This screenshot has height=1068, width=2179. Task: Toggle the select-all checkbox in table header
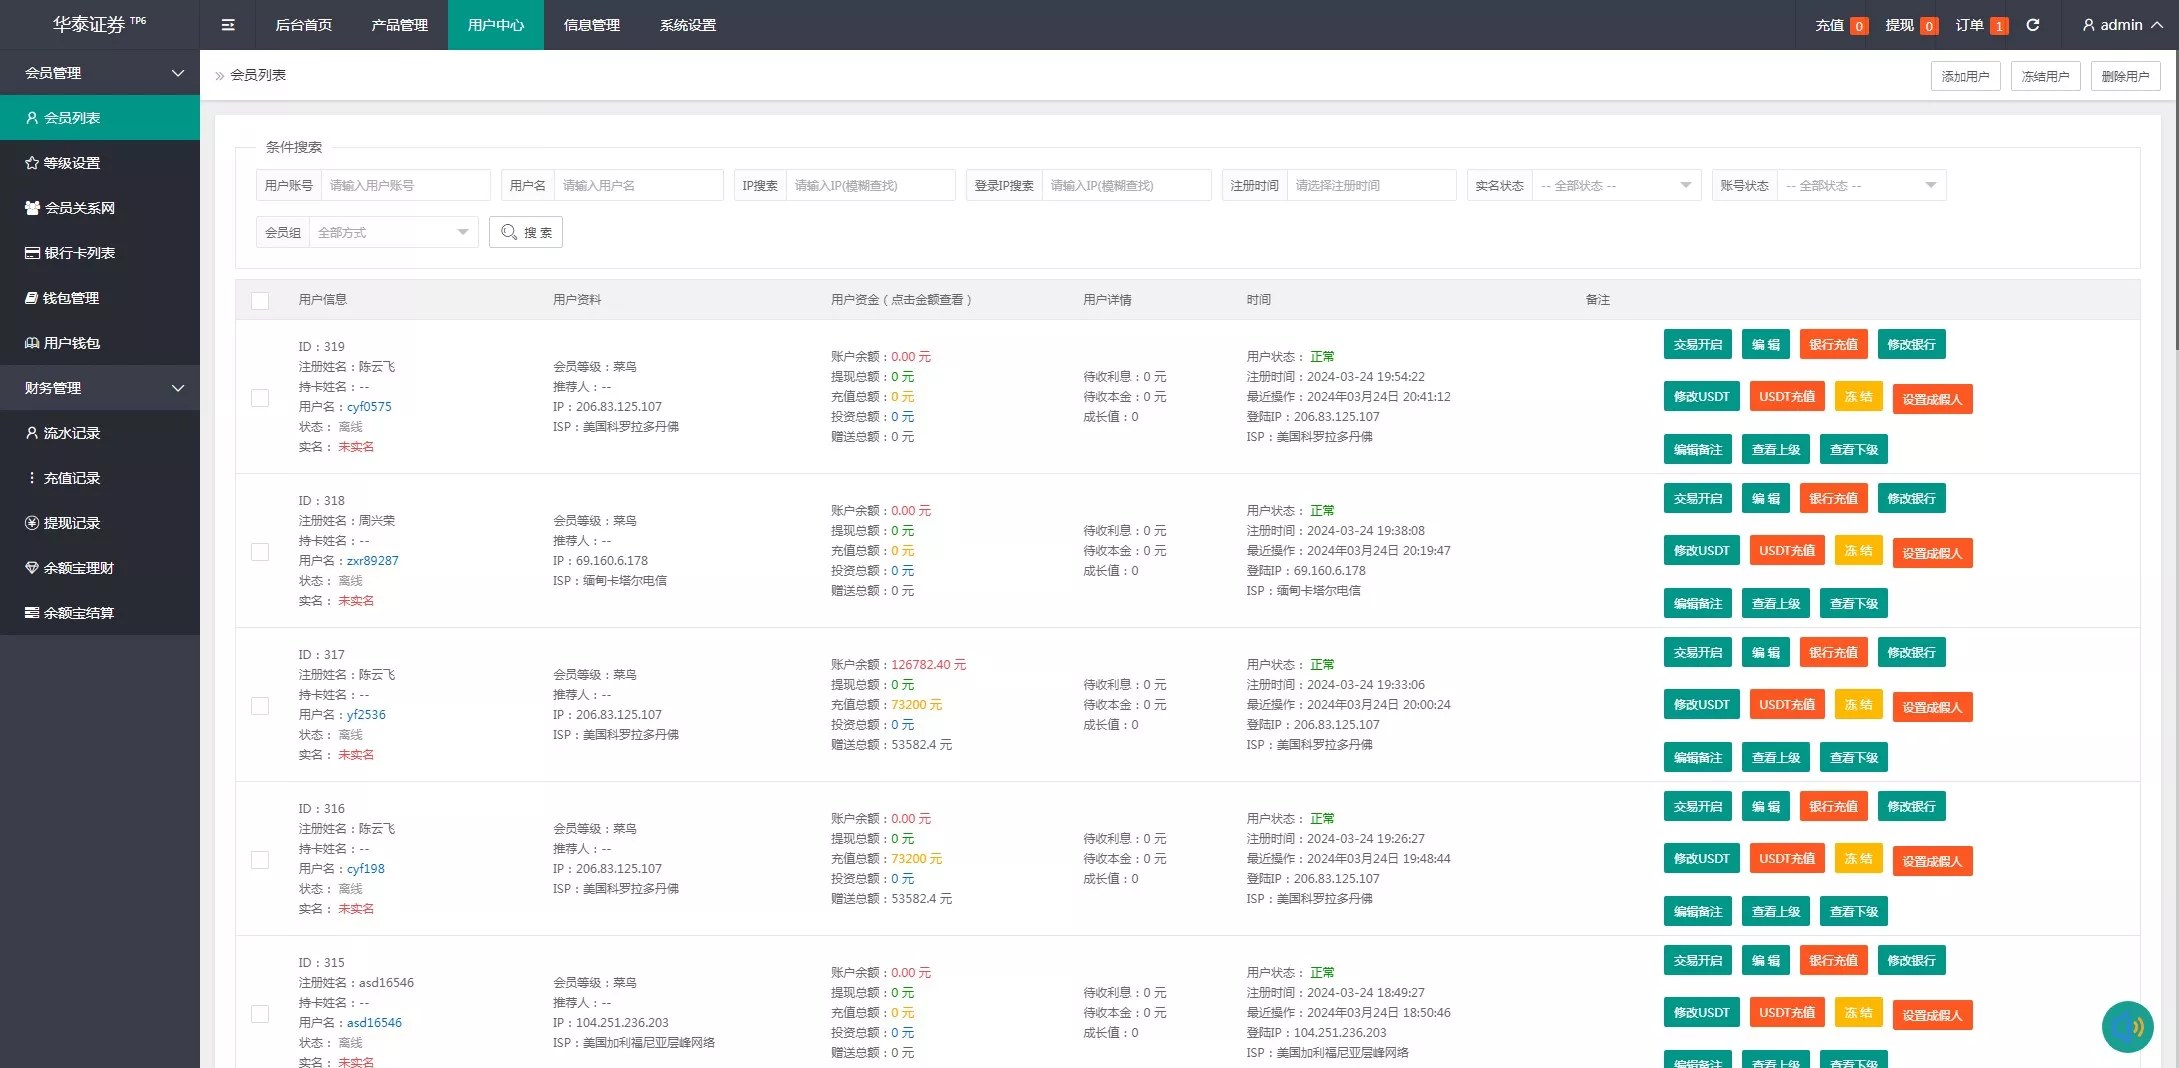pyautogui.click(x=260, y=300)
